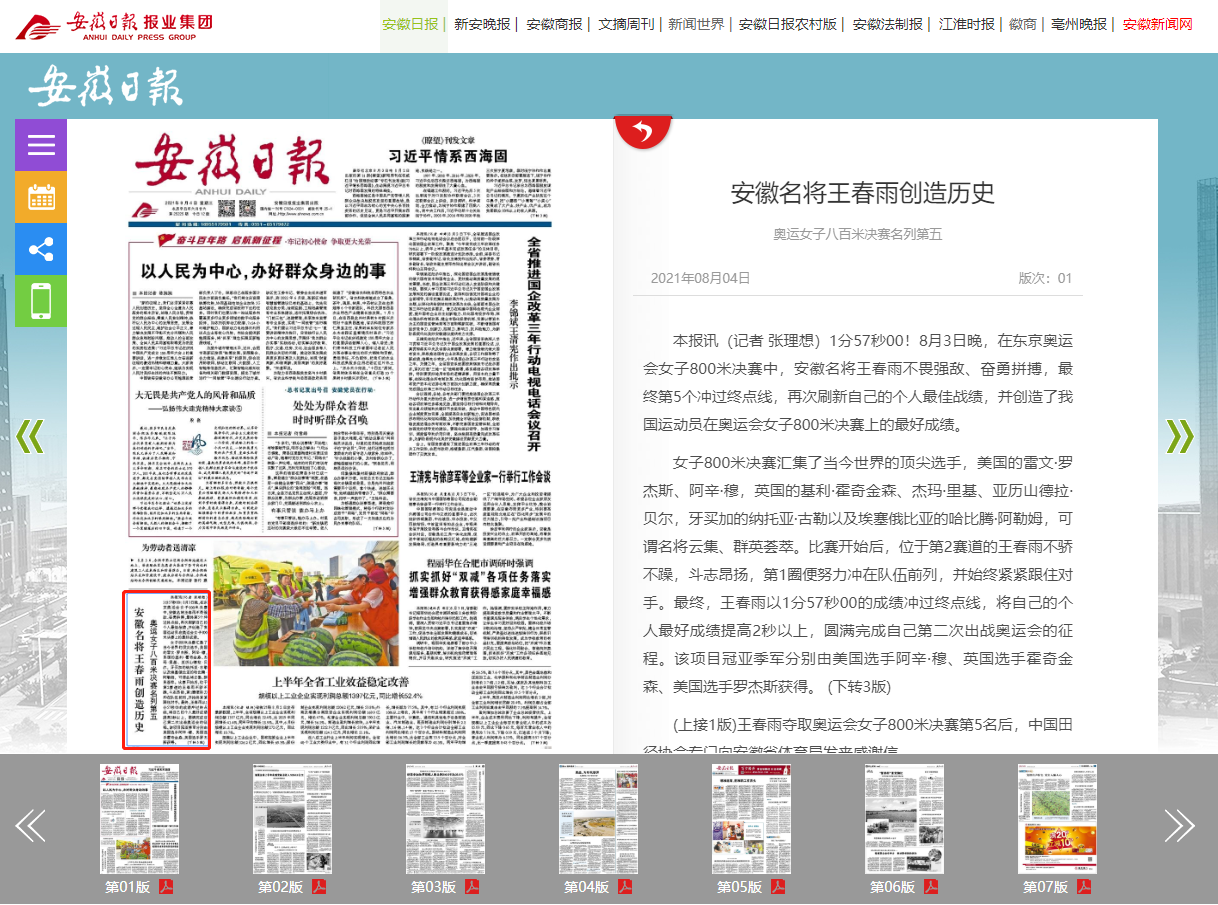The width and height of the screenshot is (1218, 905).
Task: Download PDF icon for 第01版
Action: pos(165,887)
